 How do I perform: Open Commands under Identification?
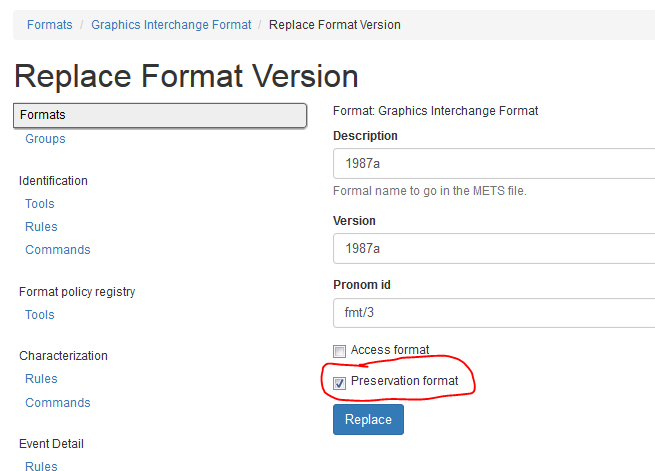tap(58, 250)
